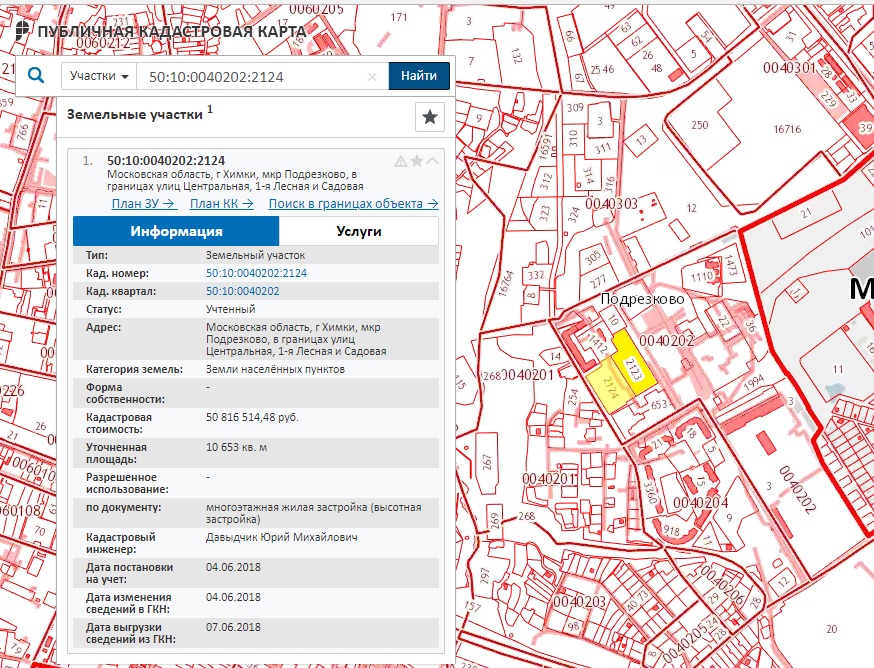The image size is (874, 668).
Task: Open the План ЗУ link
Action: (144, 204)
